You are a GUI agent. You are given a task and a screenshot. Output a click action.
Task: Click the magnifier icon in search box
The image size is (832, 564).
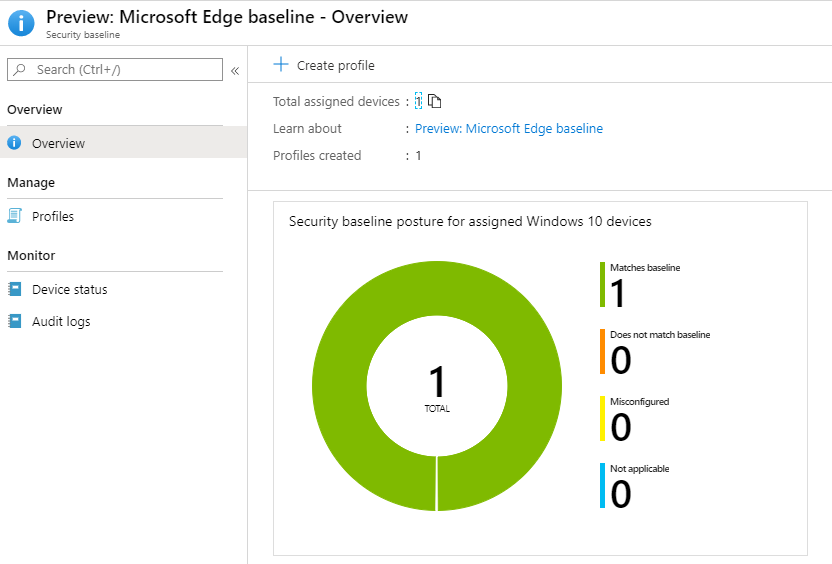20,70
